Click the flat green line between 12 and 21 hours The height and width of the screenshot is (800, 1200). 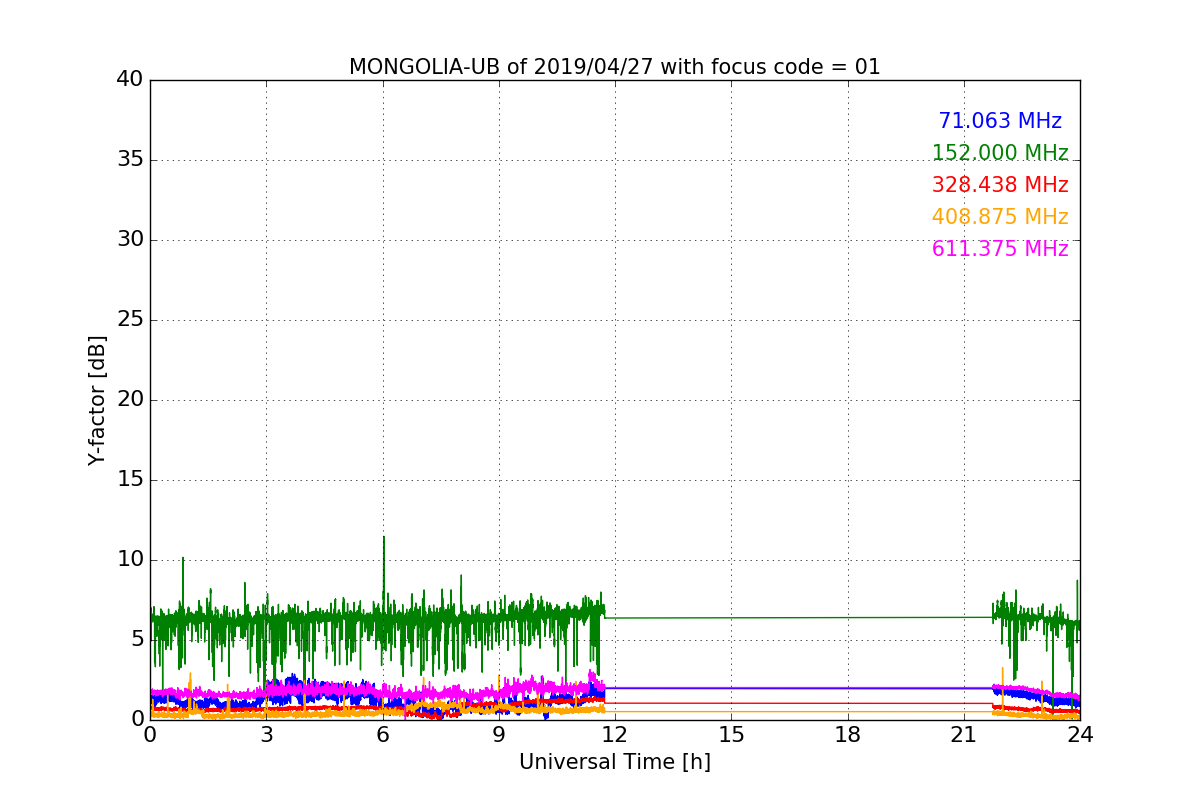coord(798,617)
